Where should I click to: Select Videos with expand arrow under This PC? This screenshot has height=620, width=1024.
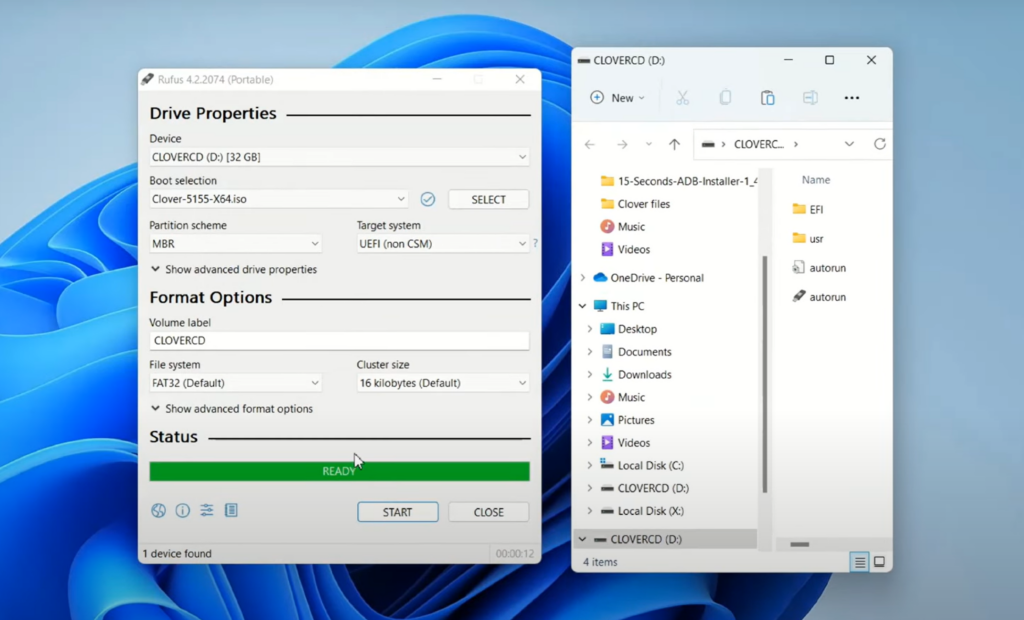click(x=633, y=443)
